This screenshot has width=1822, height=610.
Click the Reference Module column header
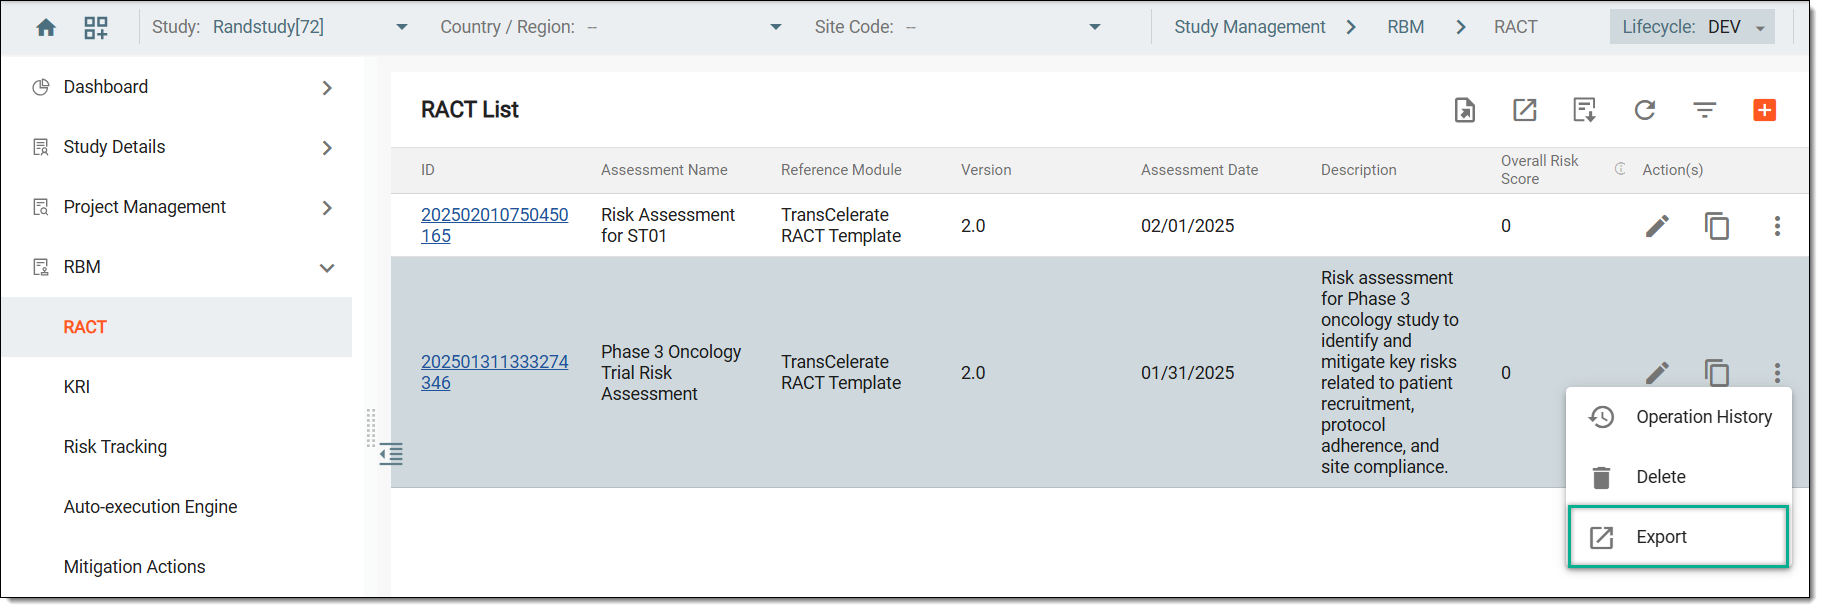841,170
